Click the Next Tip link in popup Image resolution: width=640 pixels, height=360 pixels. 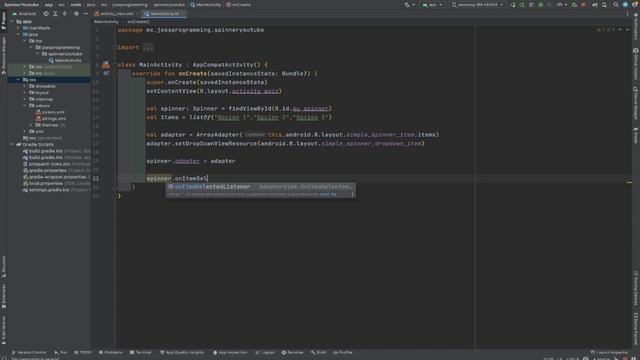328,195
